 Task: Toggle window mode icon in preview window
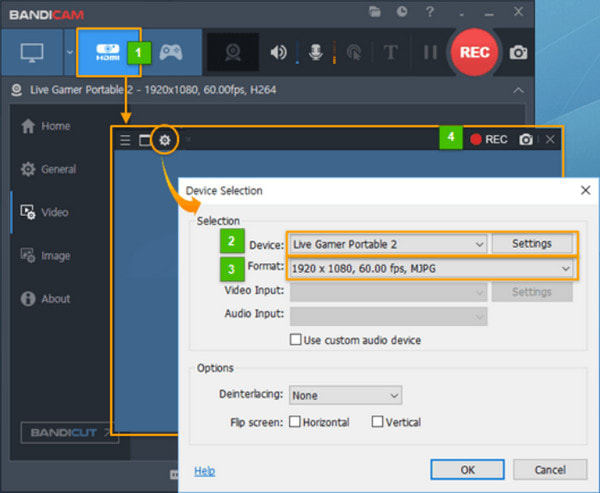(x=145, y=140)
